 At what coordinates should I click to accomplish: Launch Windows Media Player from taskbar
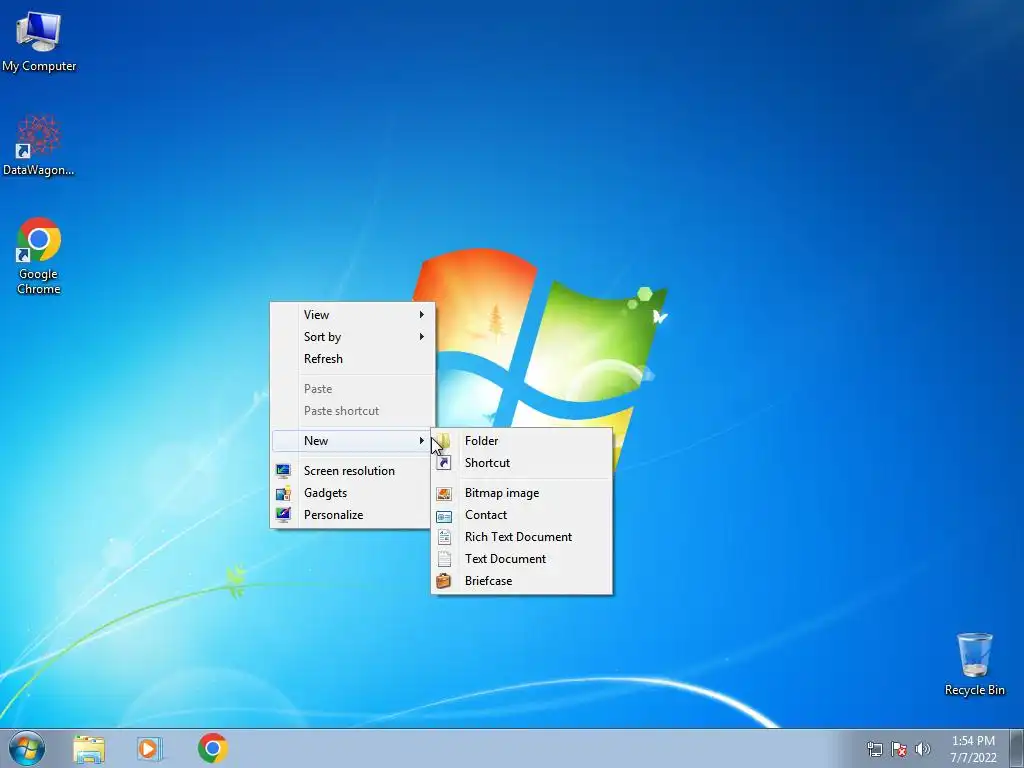point(150,748)
